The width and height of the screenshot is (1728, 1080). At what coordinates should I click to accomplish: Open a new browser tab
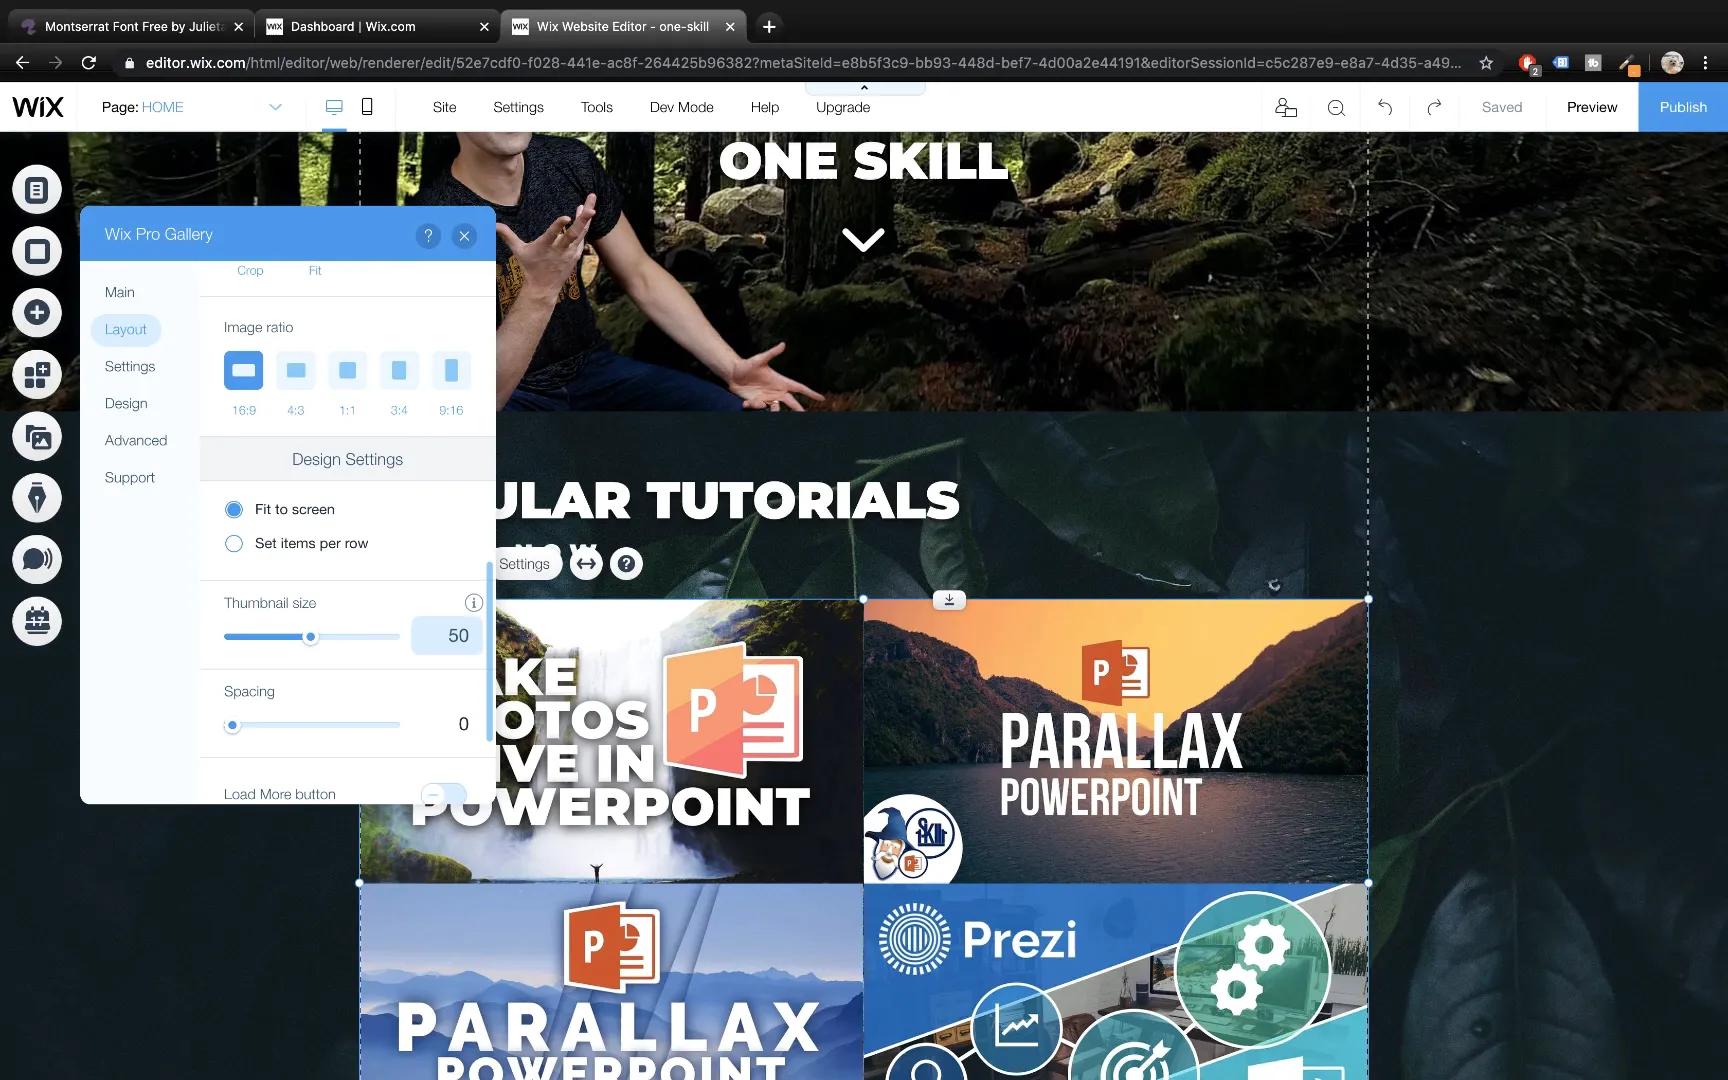coord(769,27)
